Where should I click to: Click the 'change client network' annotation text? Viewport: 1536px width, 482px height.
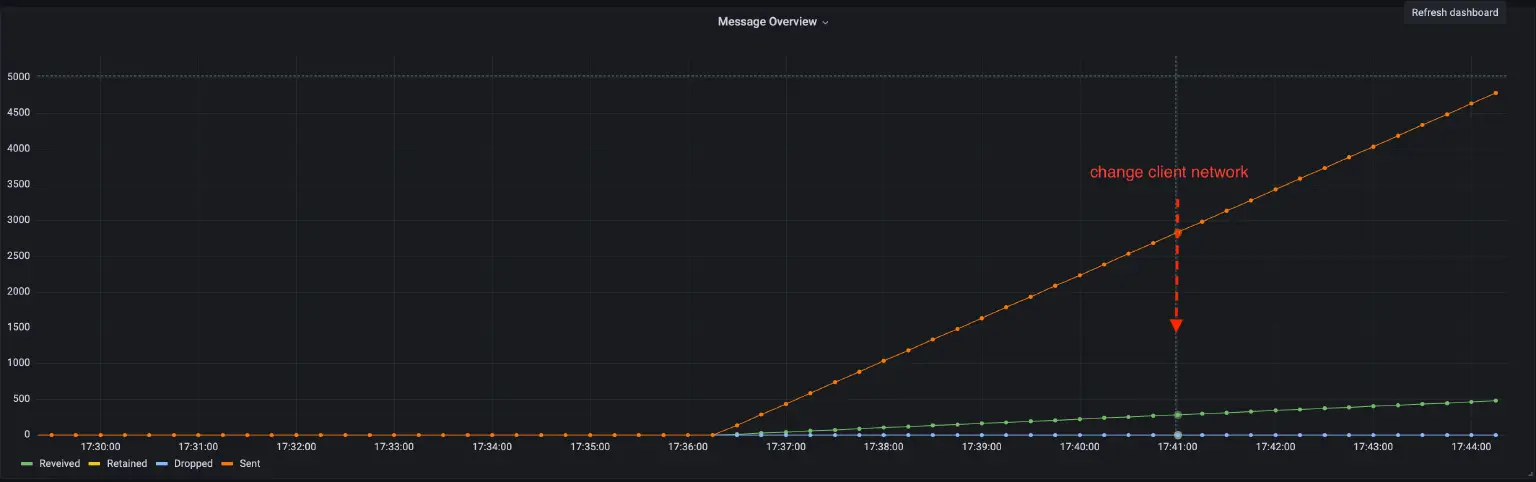point(1168,173)
